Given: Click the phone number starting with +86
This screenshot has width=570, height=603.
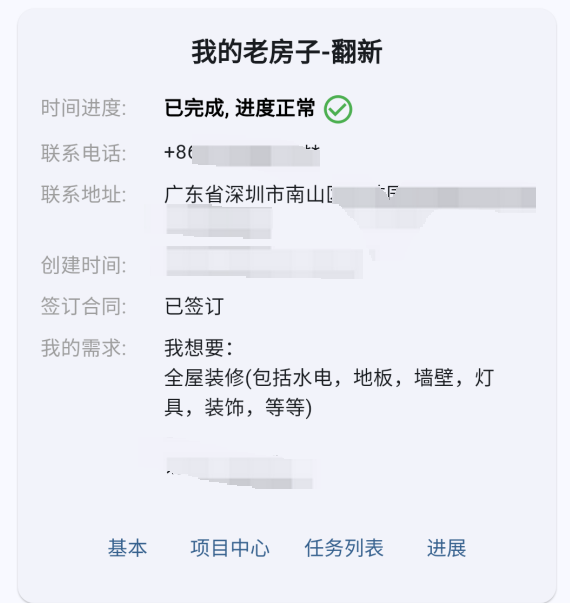Looking at the screenshot, I should tap(242, 154).
